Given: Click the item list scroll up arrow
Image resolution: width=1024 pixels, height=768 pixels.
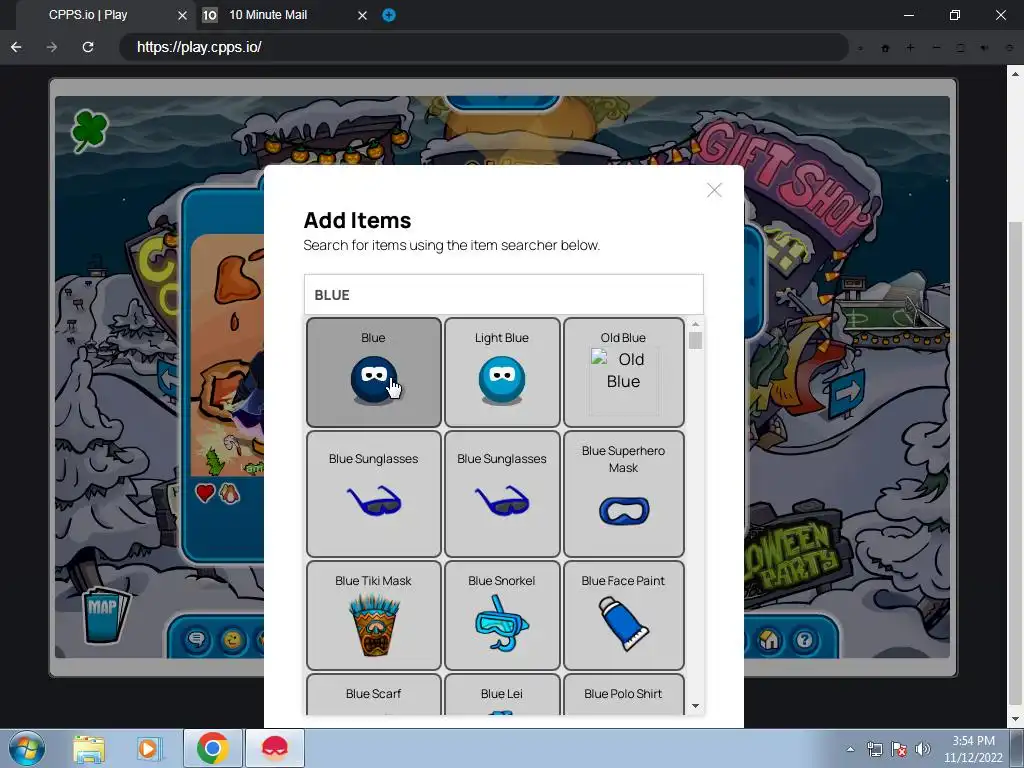Looking at the screenshot, I should (695, 324).
